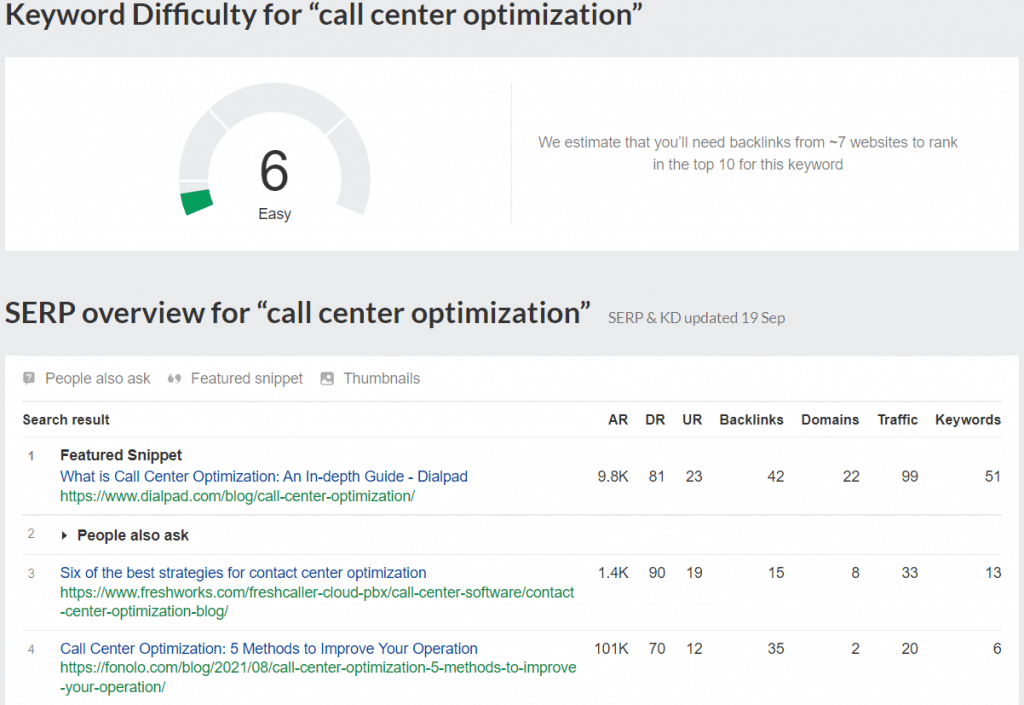
Task: Sort results by the Traffic column
Action: (897, 419)
